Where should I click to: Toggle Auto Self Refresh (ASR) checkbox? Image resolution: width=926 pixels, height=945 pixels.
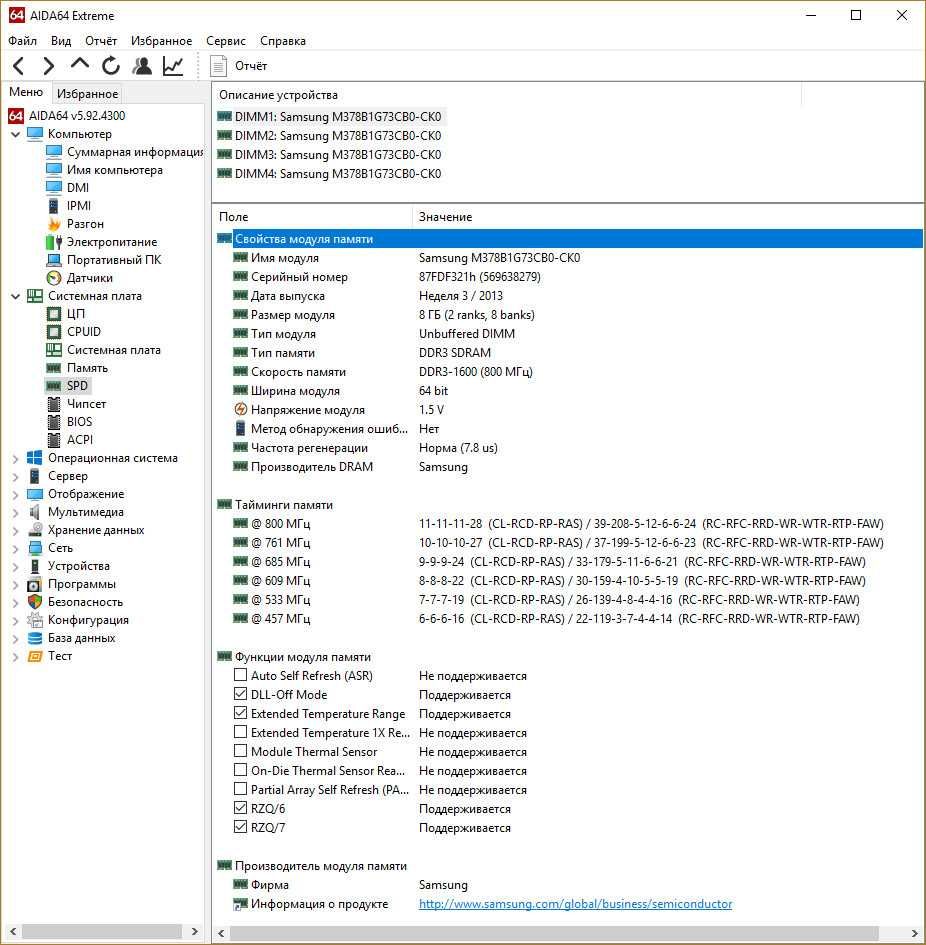coord(241,675)
